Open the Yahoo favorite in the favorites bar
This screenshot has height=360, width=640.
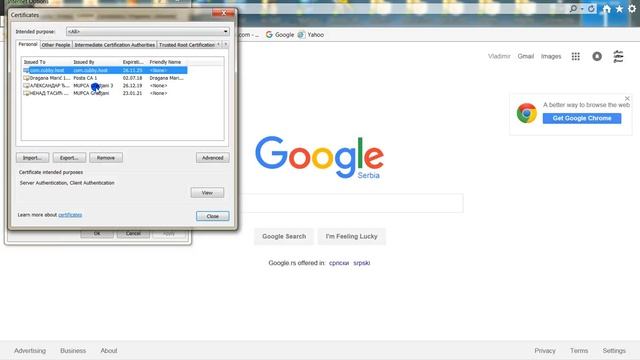[x=311, y=35]
